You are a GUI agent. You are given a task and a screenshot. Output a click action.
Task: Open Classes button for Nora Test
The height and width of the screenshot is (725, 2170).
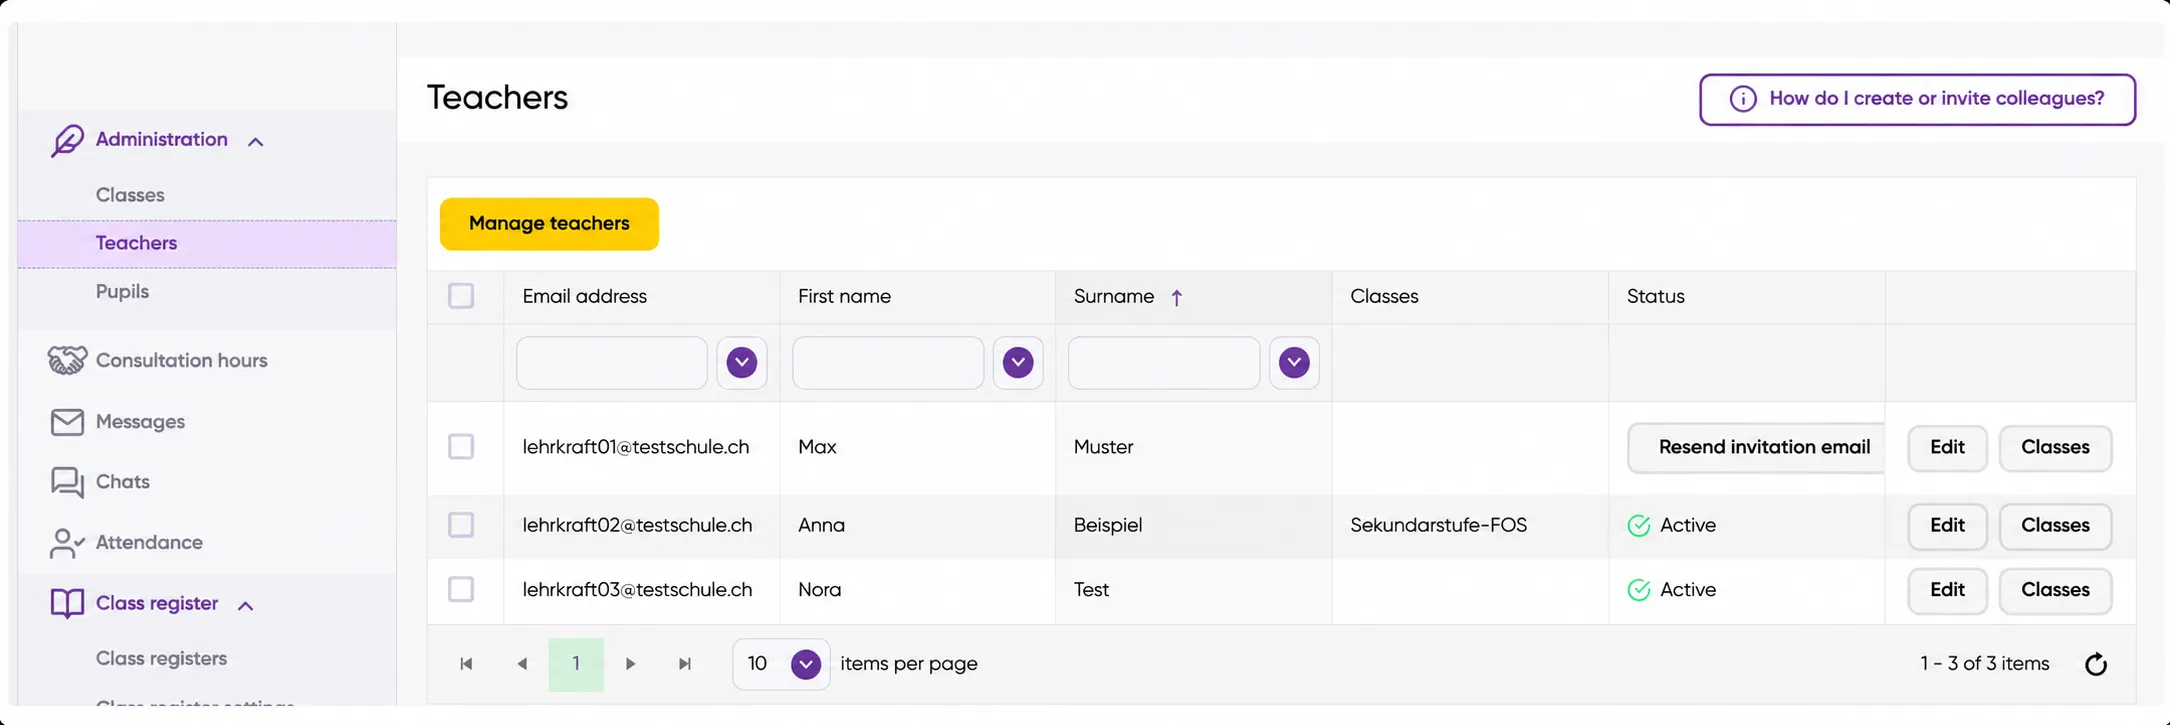pyautogui.click(x=2055, y=590)
